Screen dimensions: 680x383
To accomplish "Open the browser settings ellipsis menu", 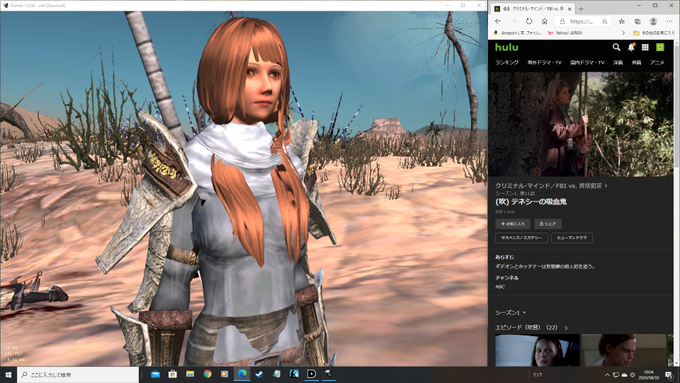I will pyautogui.click(x=670, y=21).
